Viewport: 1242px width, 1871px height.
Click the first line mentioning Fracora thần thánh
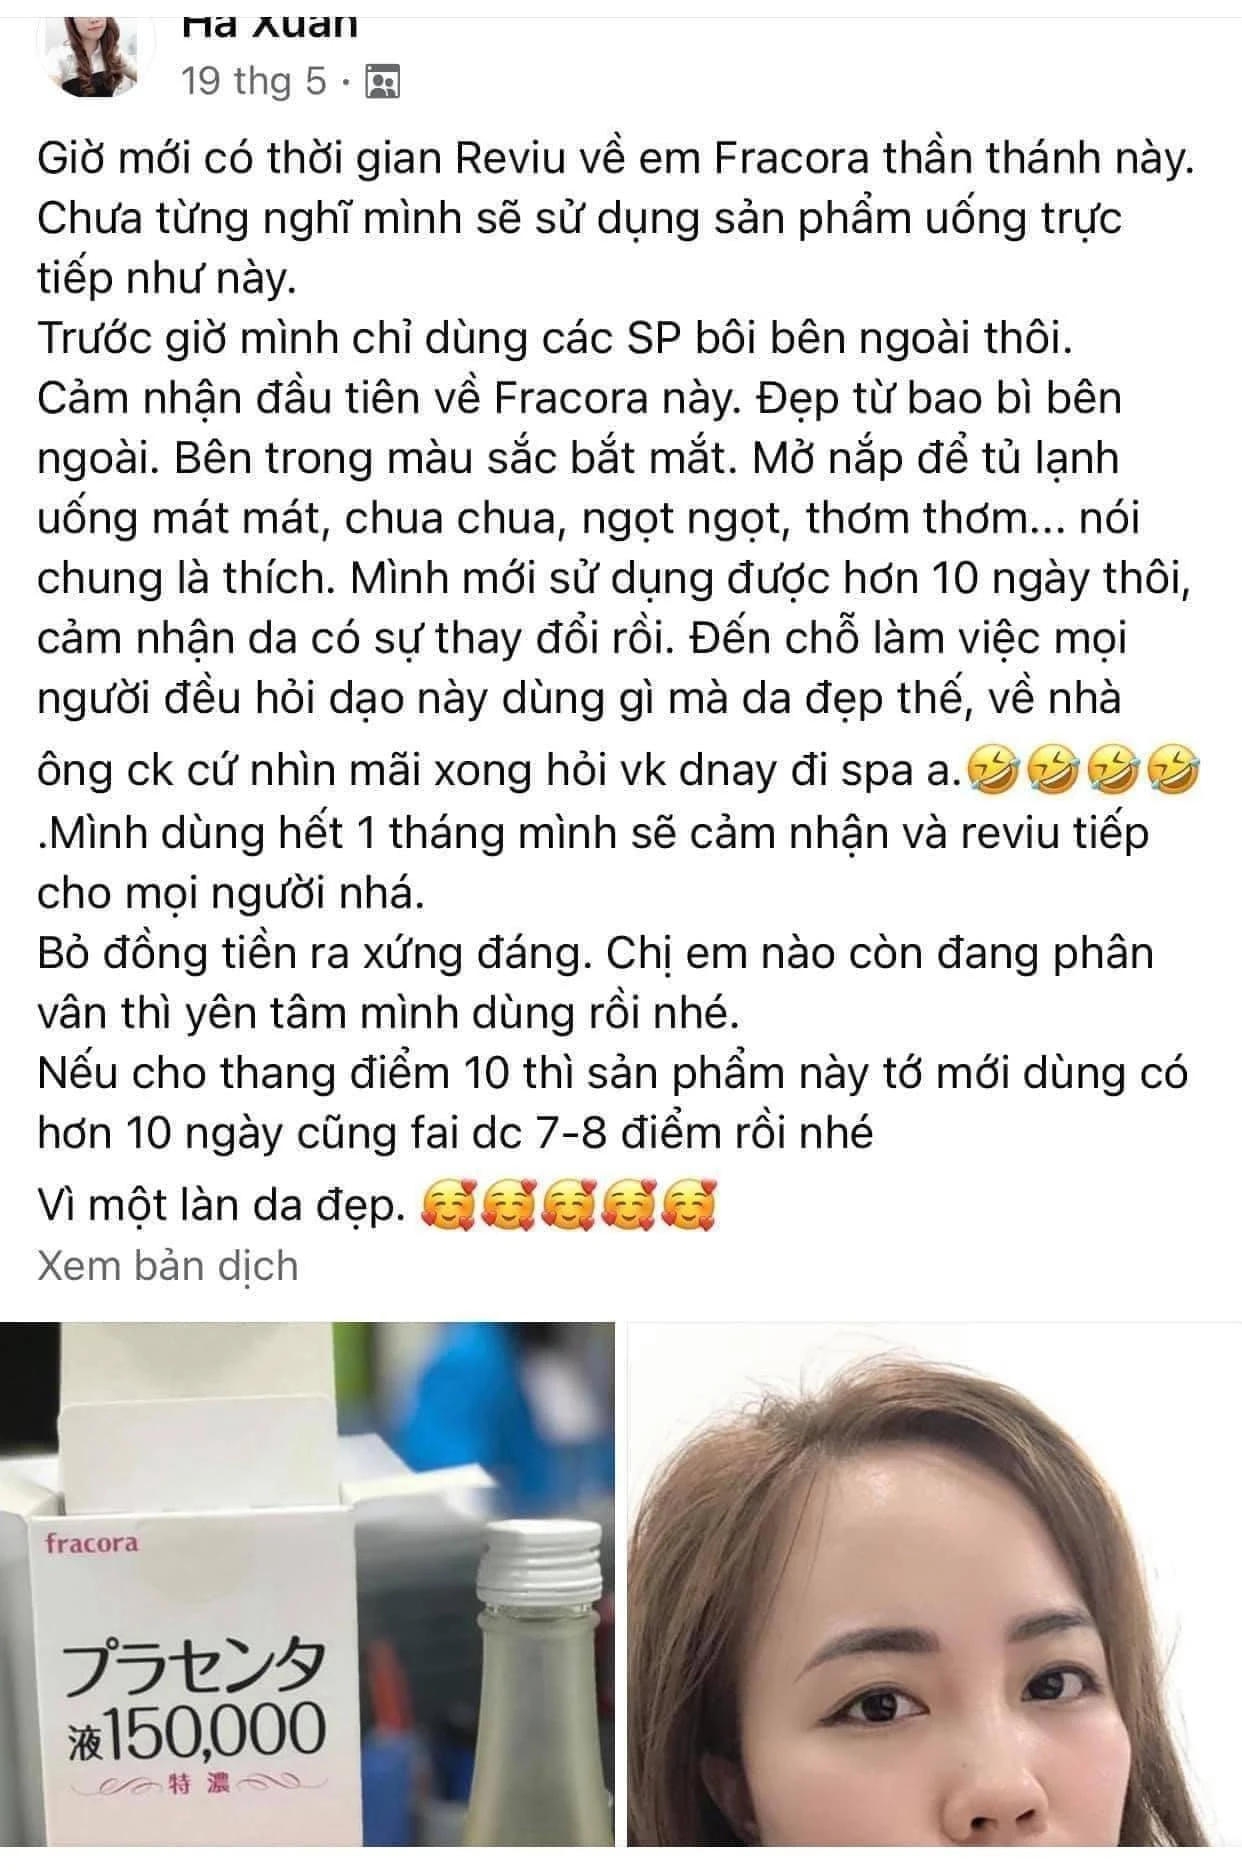pyautogui.click(x=615, y=158)
